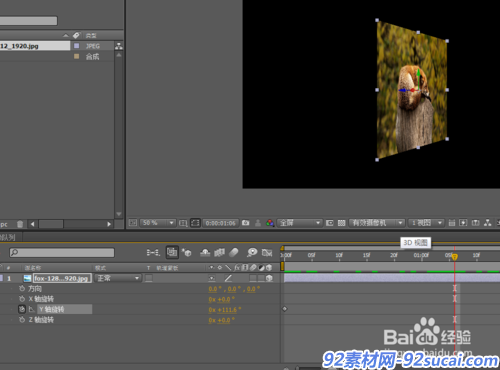This screenshot has width=500, height=370.
Task: Open grid and guide options icon
Action: [183, 223]
